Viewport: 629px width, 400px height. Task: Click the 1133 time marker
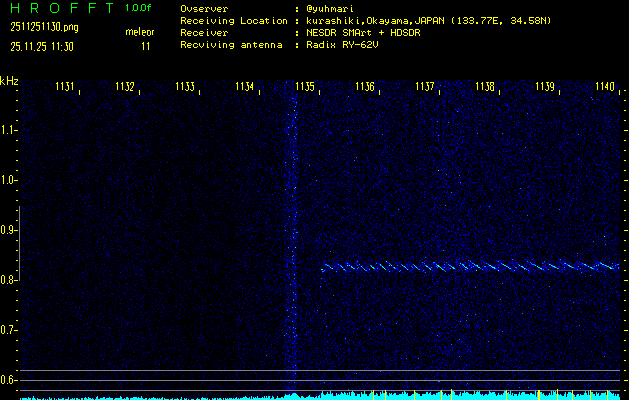[185, 88]
